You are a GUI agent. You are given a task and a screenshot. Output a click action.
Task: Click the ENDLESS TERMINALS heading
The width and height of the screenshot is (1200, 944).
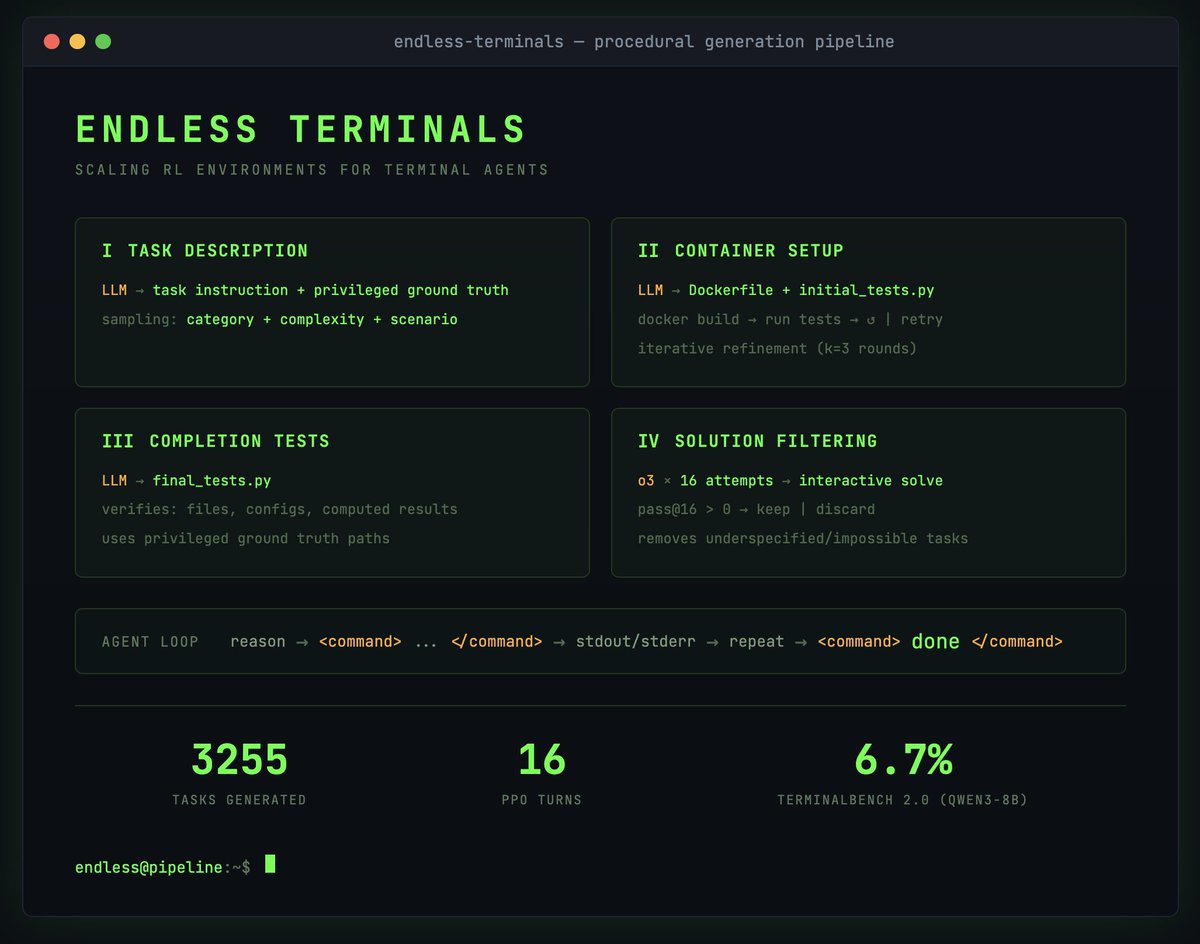(x=301, y=130)
